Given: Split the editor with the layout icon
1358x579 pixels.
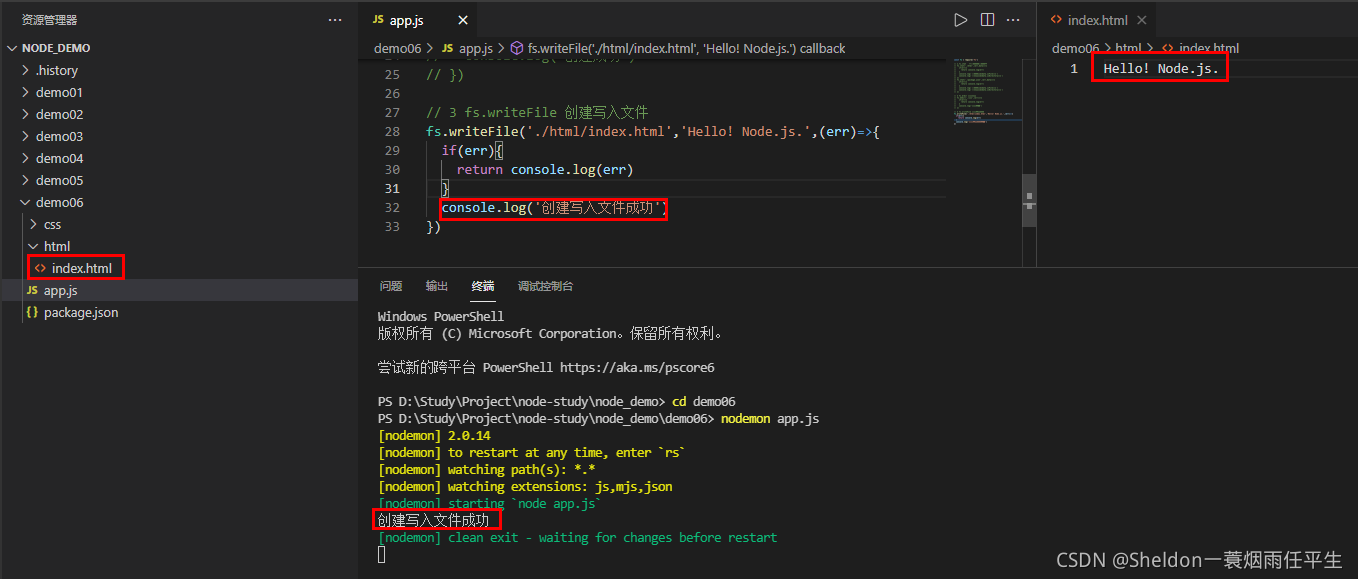Looking at the screenshot, I should (987, 20).
